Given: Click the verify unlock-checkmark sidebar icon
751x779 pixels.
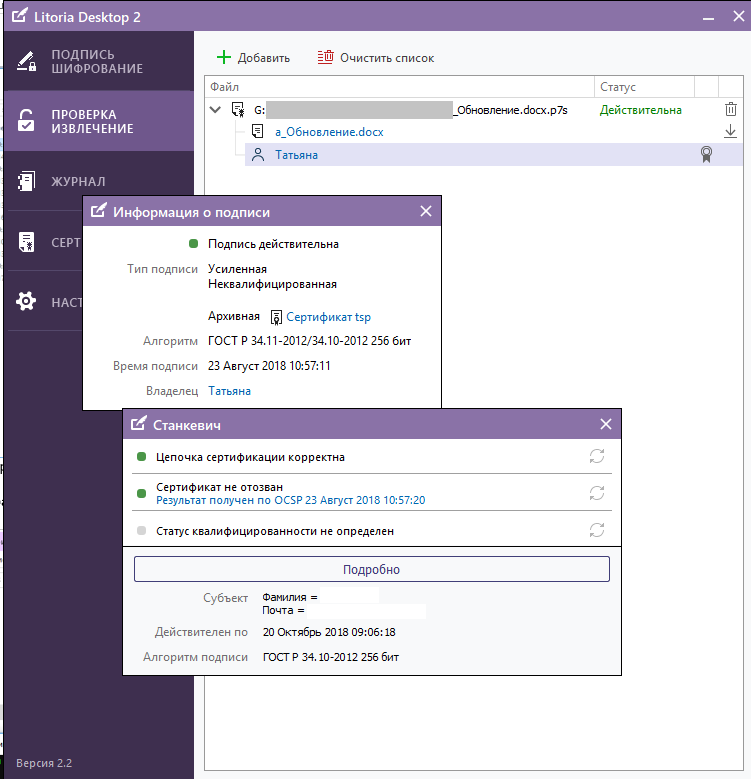Looking at the screenshot, I should (26, 121).
